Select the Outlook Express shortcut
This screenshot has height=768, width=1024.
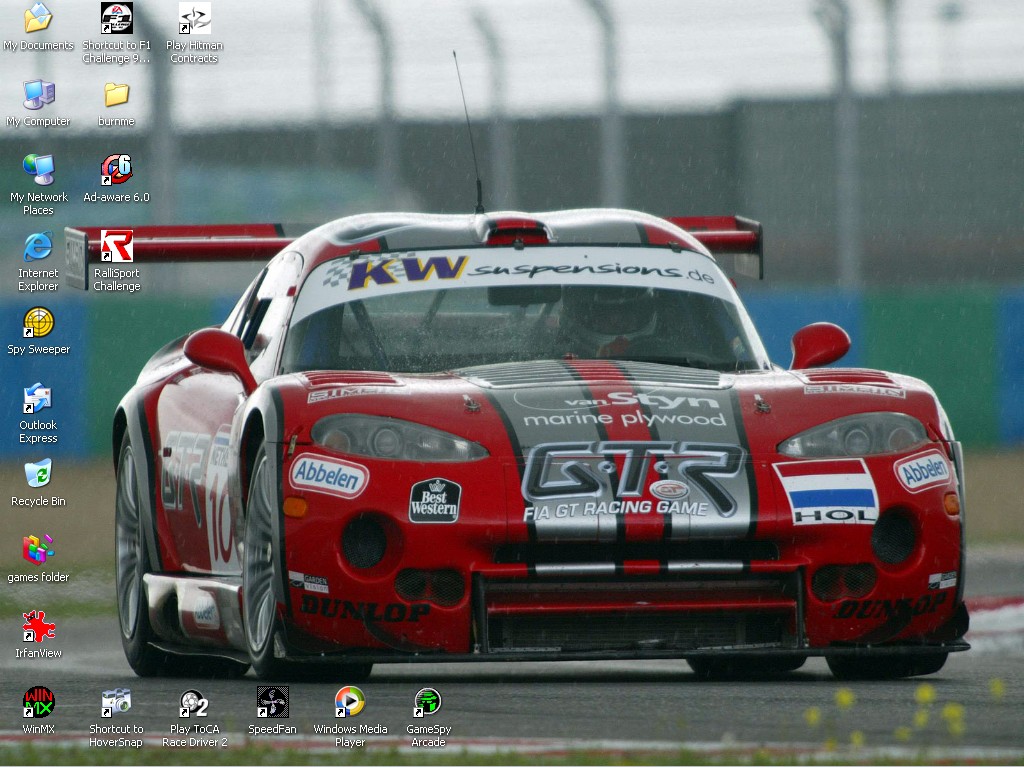click(38, 398)
